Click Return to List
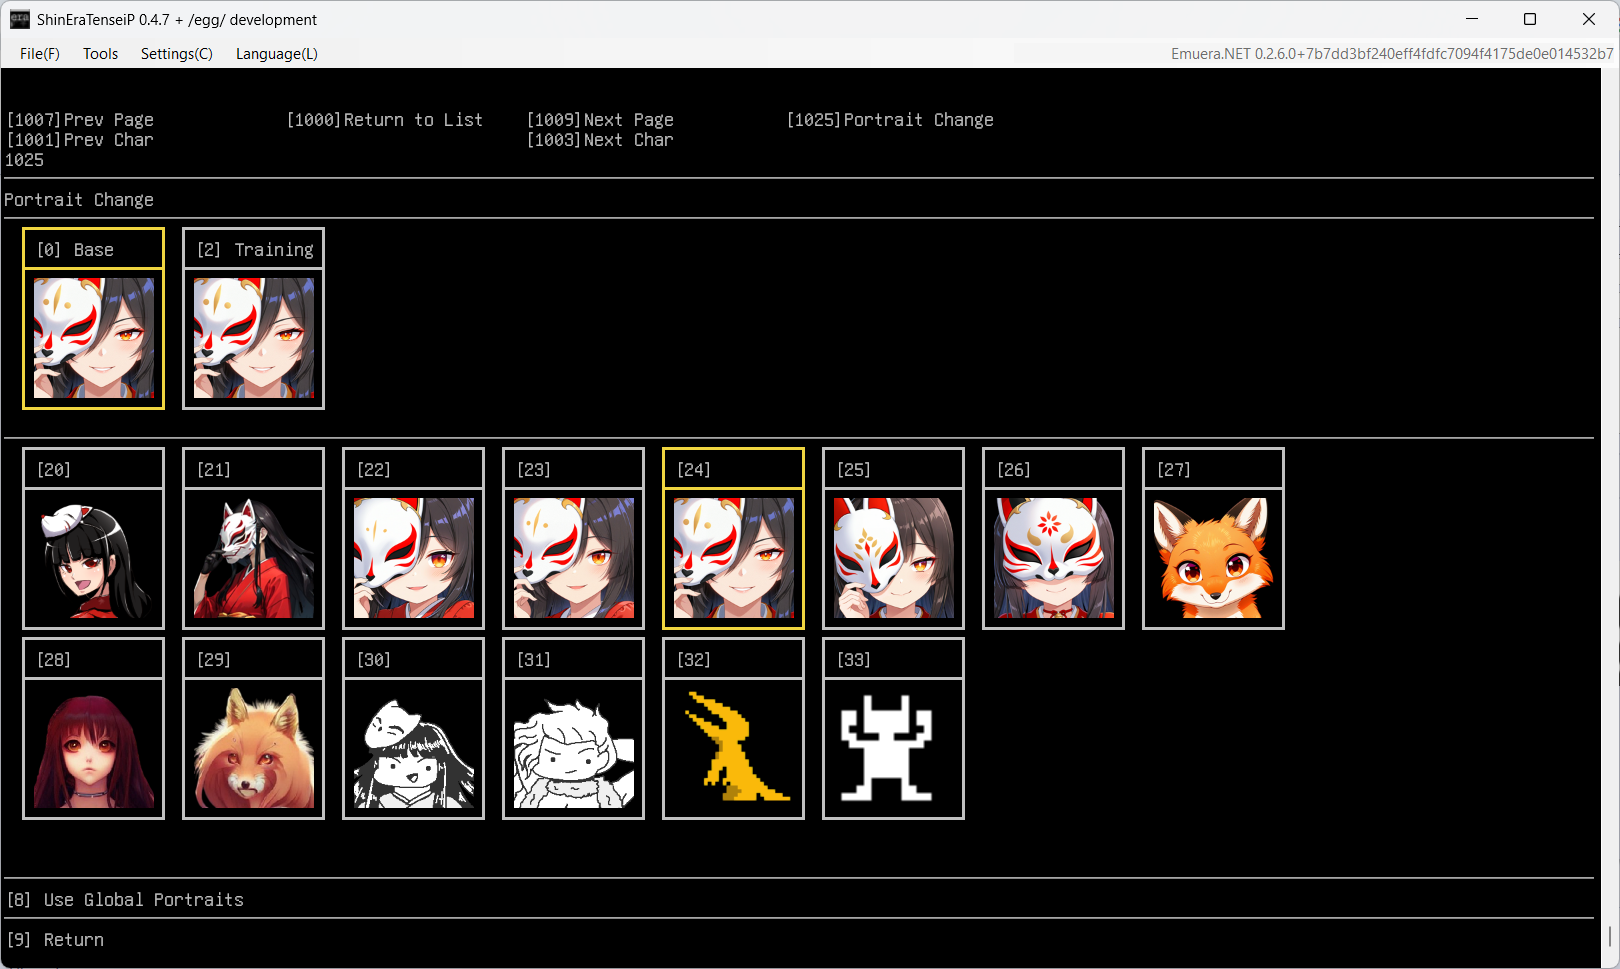1620x969 pixels. tap(385, 120)
